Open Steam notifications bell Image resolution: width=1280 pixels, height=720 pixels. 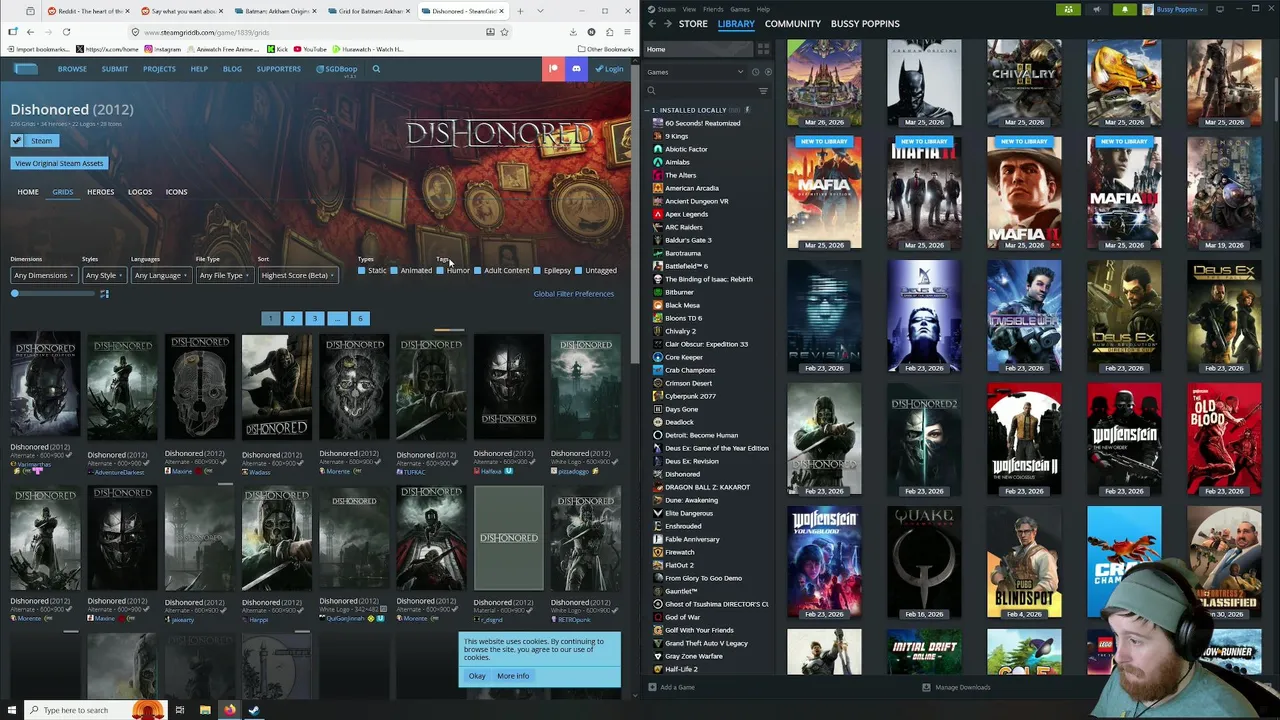click(x=1124, y=9)
